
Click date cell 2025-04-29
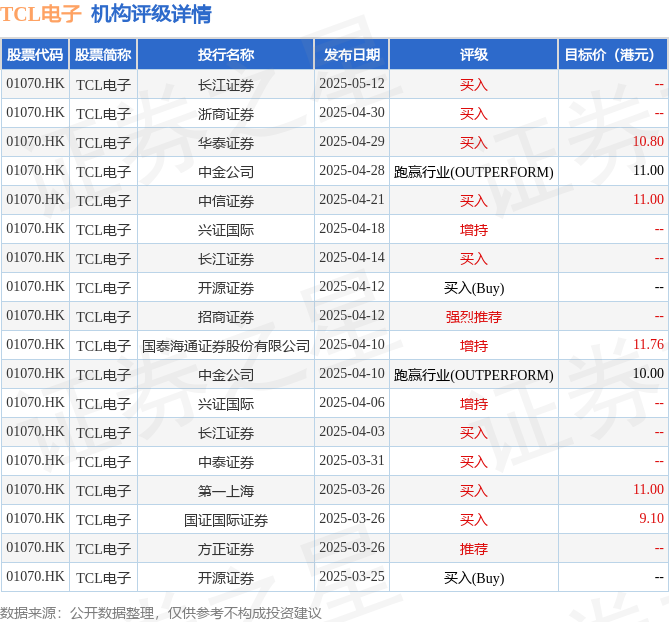(352, 142)
